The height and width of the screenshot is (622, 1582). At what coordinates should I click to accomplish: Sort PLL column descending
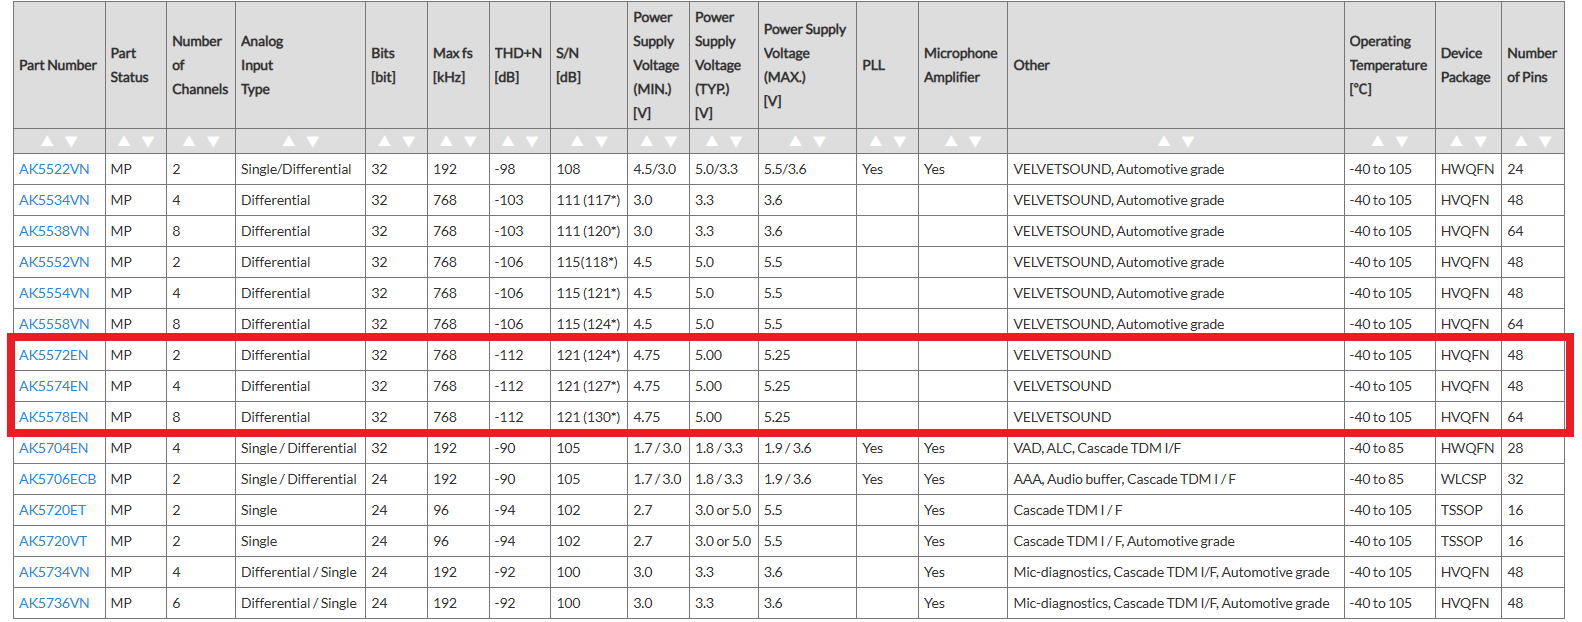(900, 141)
